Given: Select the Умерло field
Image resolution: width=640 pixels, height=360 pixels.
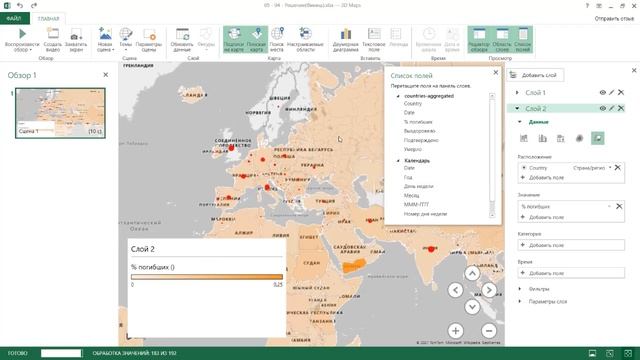Looking at the screenshot, I should click(x=413, y=149).
